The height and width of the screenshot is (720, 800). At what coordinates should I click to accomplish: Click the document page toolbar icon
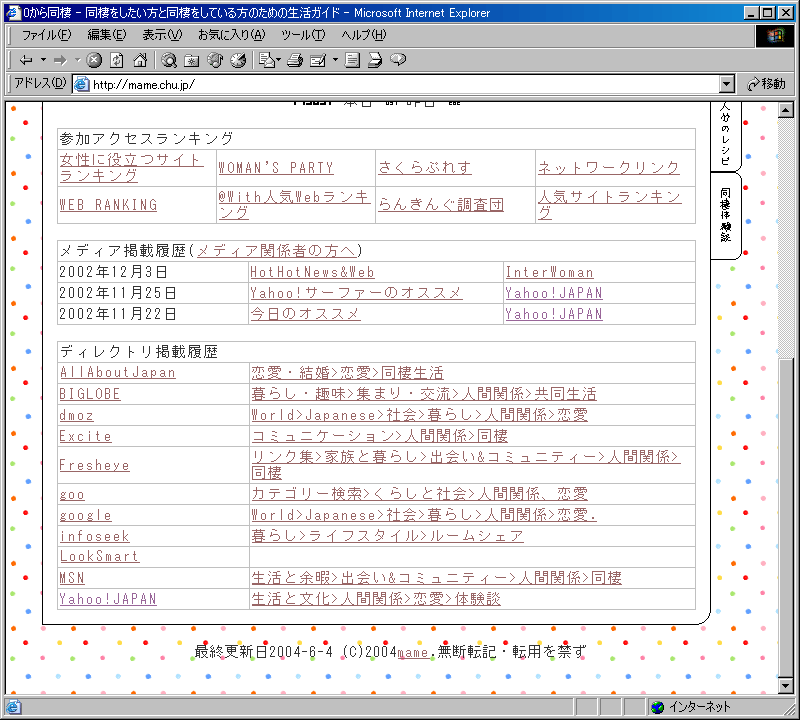pyautogui.click(x=352, y=60)
